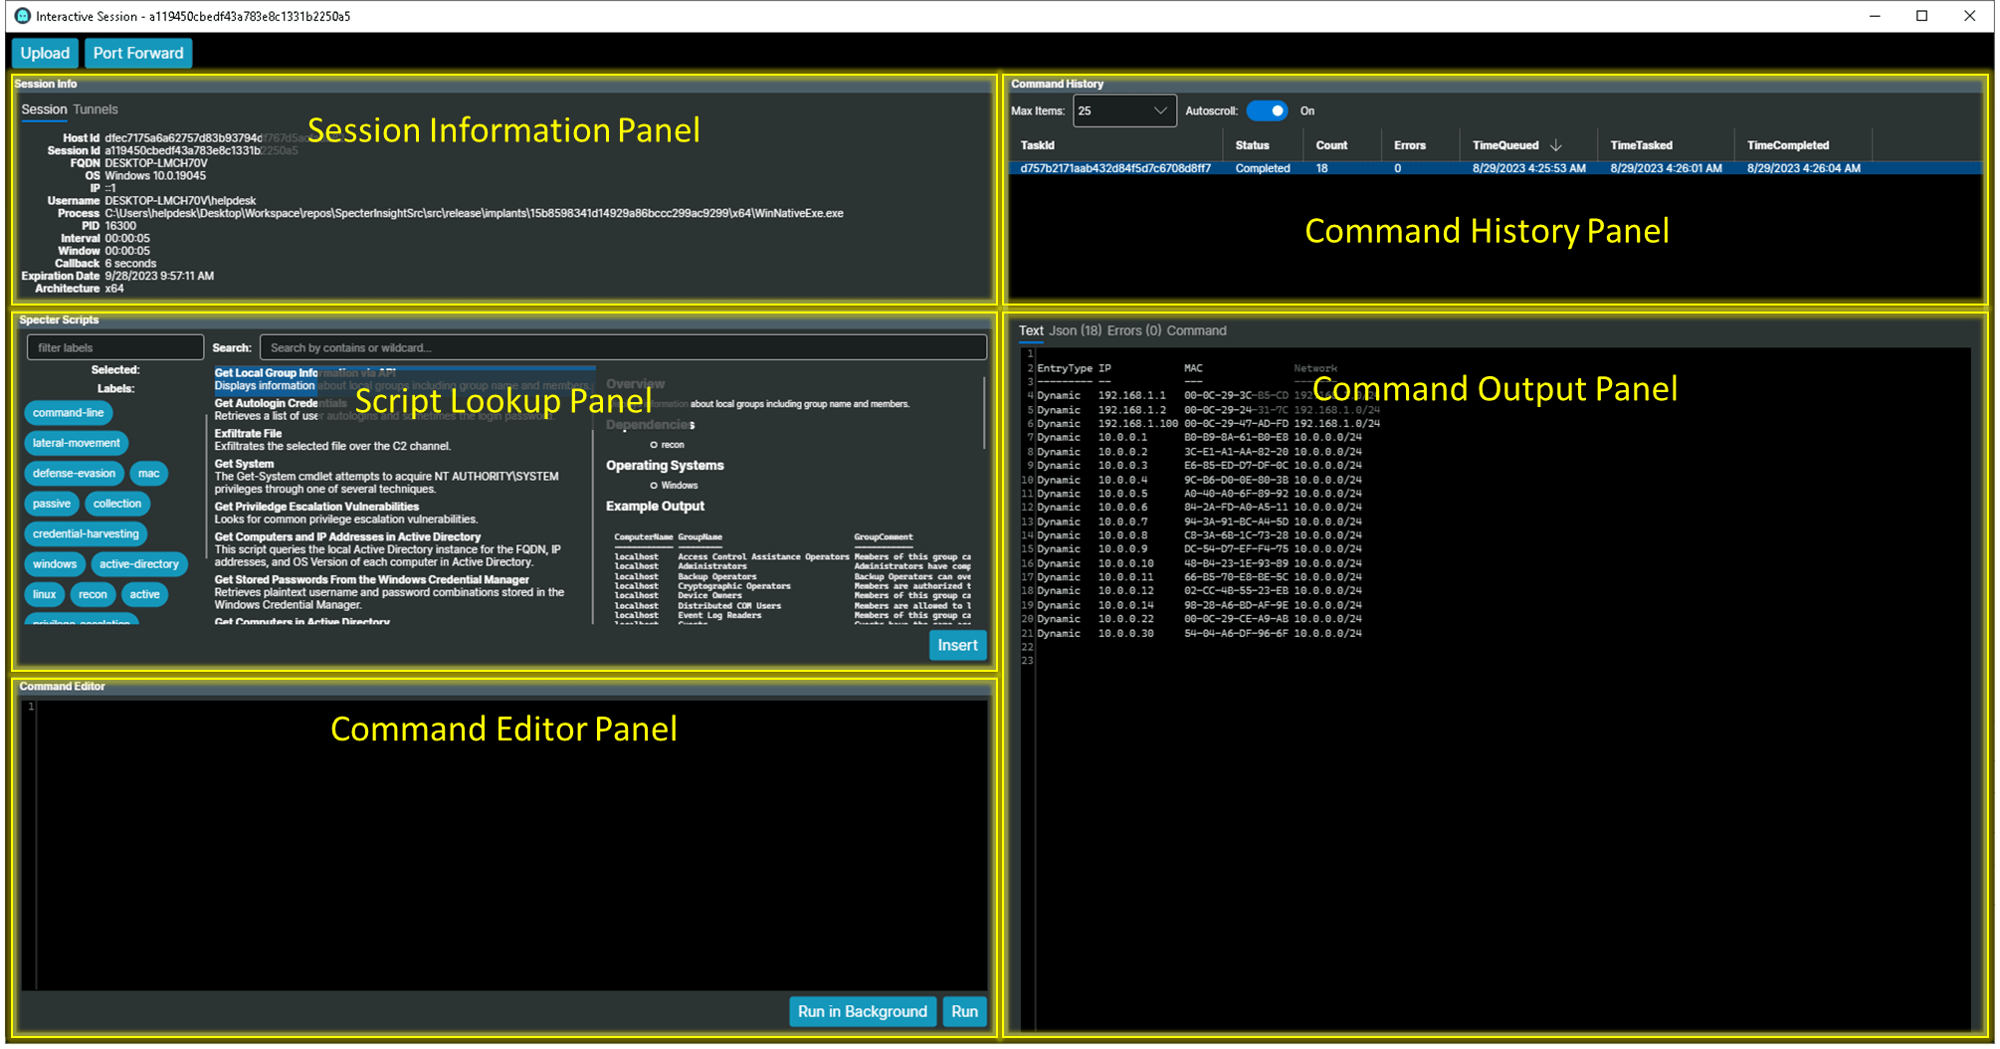Click inside the Command Editor text area
Screen dimensions: 2000x1049
click(511, 845)
